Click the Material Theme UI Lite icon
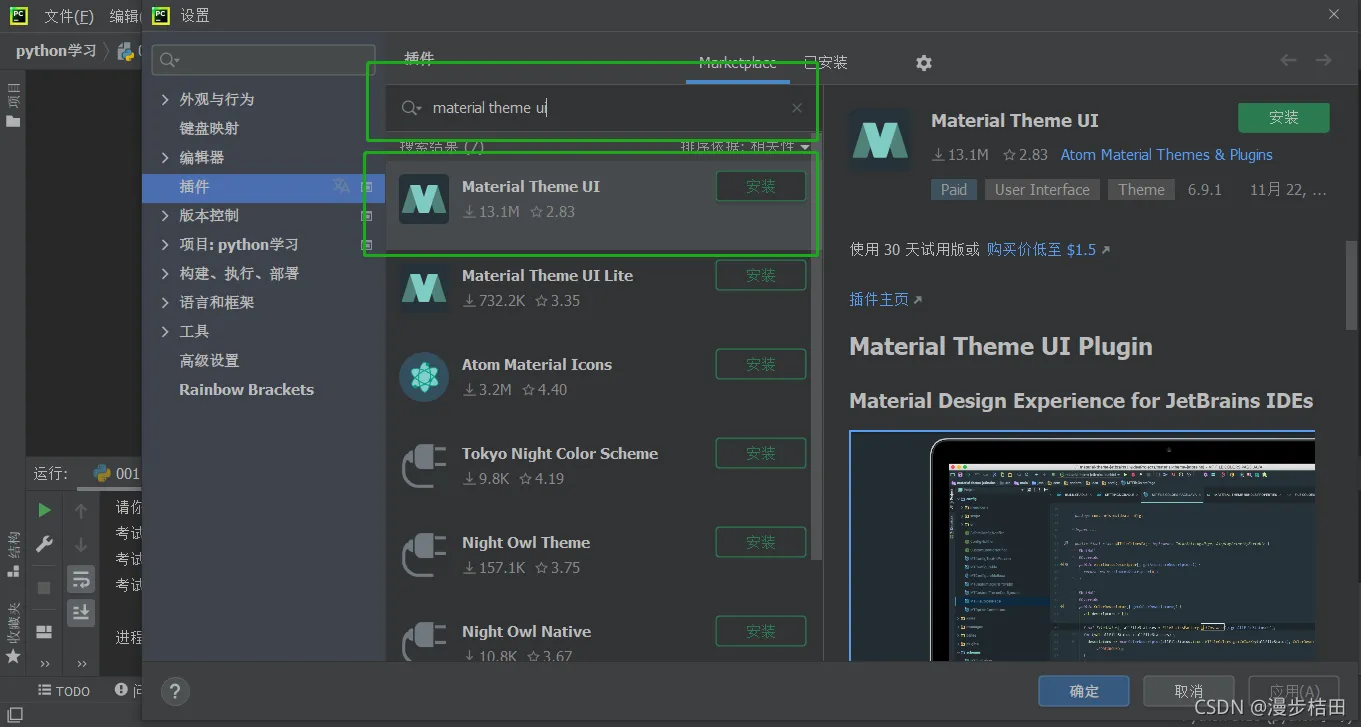This screenshot has width=1361, height=727. pos(424,287)
